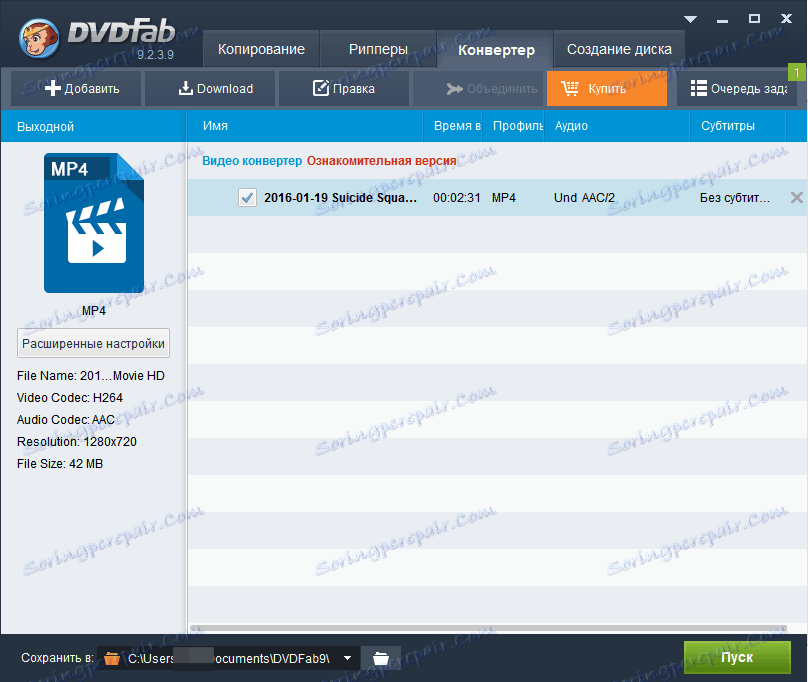The width and height of the screenshot is (808, 682).
Task: Click the Аудио column header
Action: tap(617, 126)
